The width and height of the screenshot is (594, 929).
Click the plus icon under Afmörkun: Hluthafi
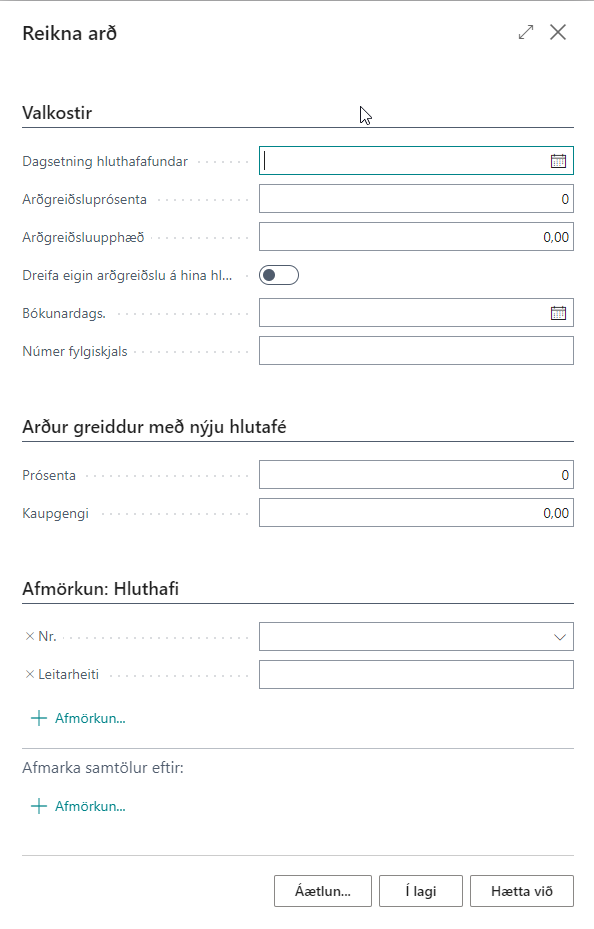tap(38, 718)
